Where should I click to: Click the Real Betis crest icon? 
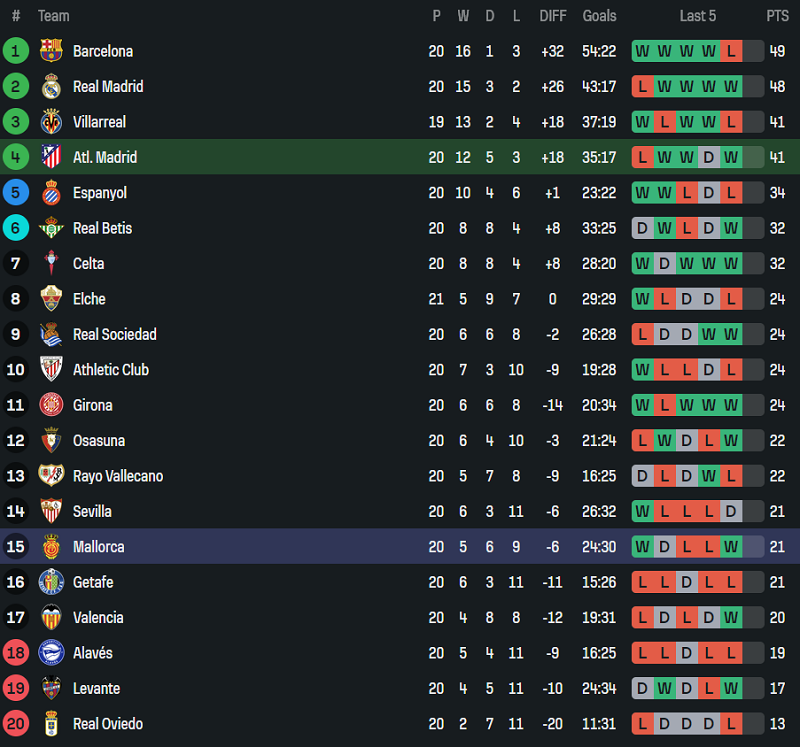[51, 228]
